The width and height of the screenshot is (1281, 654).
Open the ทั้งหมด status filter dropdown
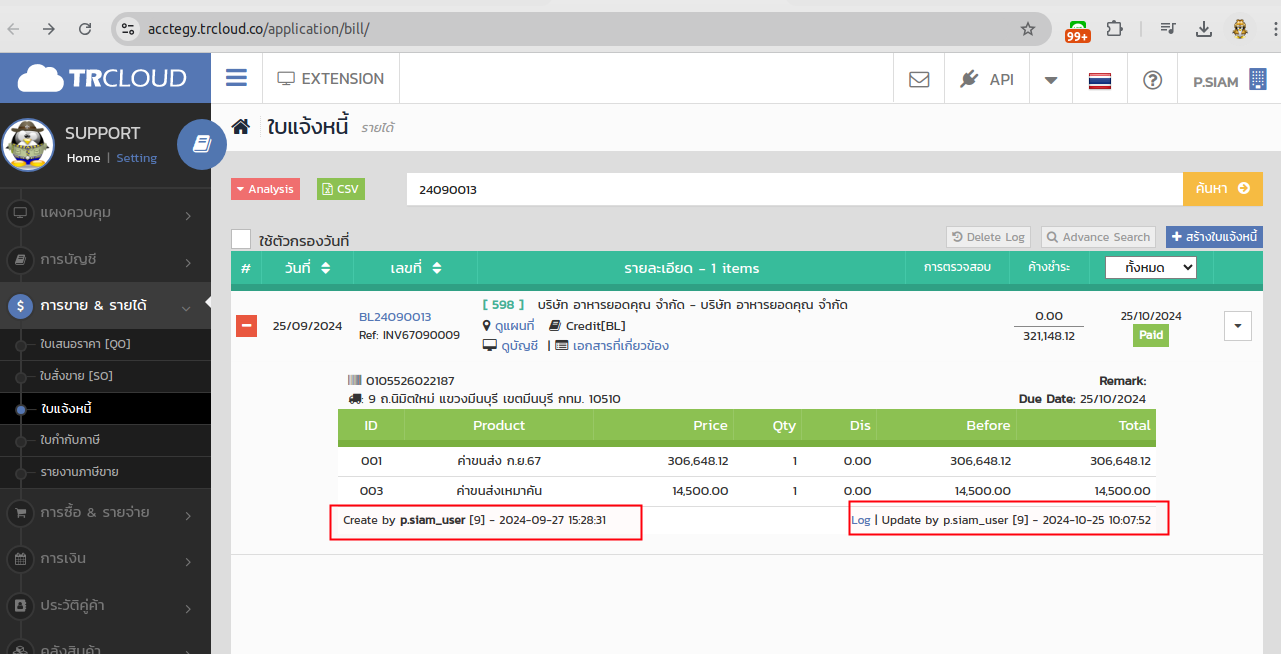(1150, 267)
